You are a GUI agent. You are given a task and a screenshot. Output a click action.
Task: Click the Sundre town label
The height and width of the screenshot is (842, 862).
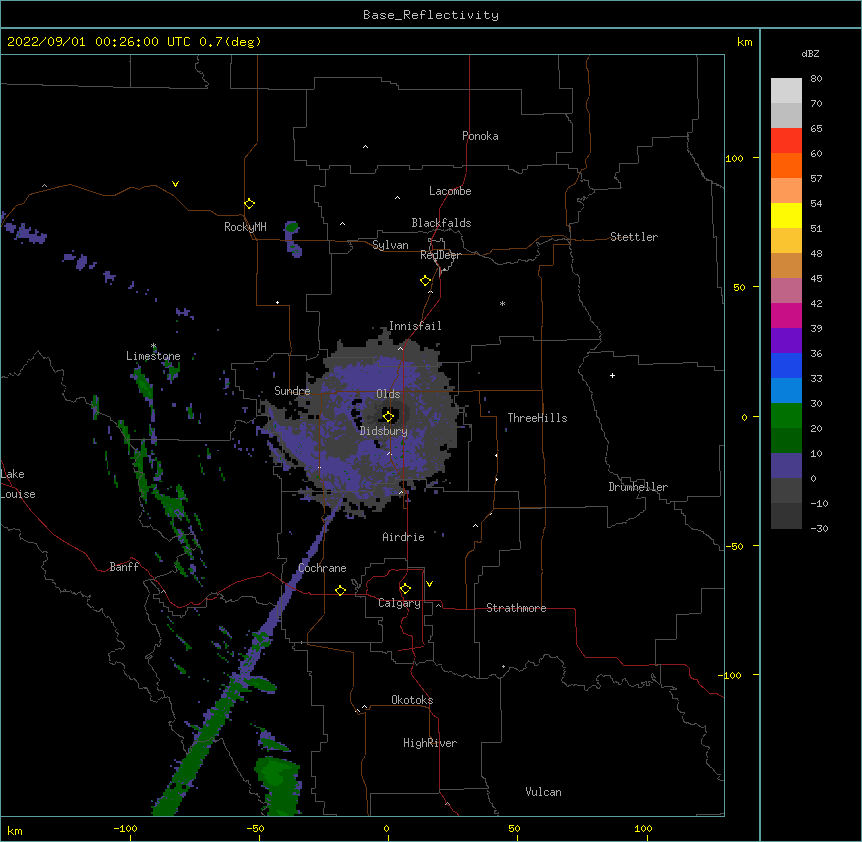[292, 391]
